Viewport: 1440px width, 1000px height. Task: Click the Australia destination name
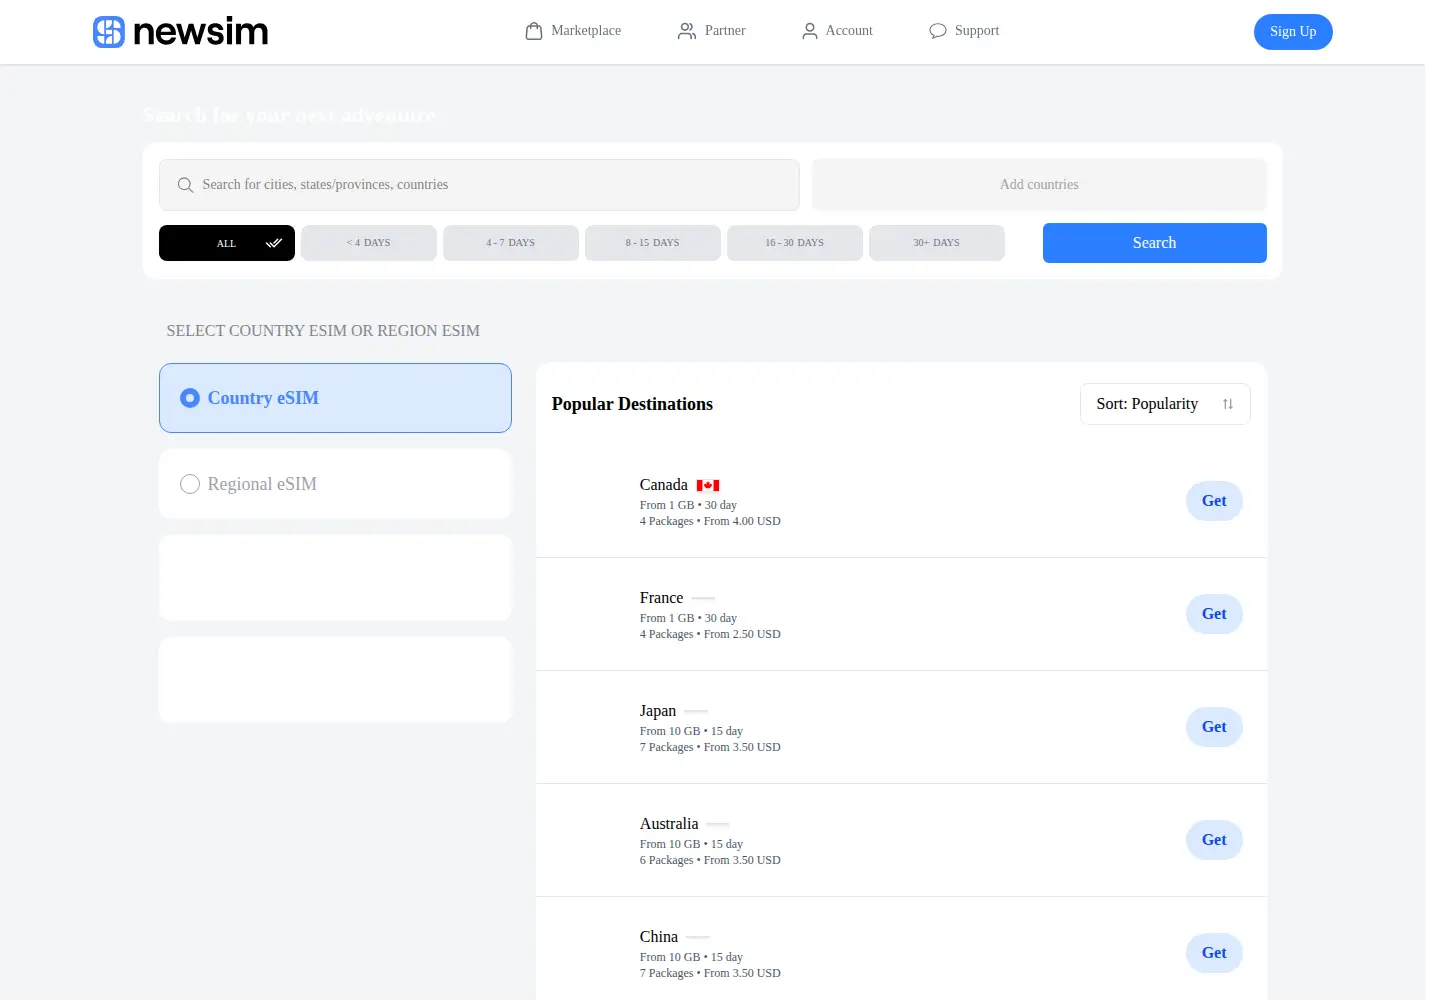pyautogui.click(x=669, y=824)
